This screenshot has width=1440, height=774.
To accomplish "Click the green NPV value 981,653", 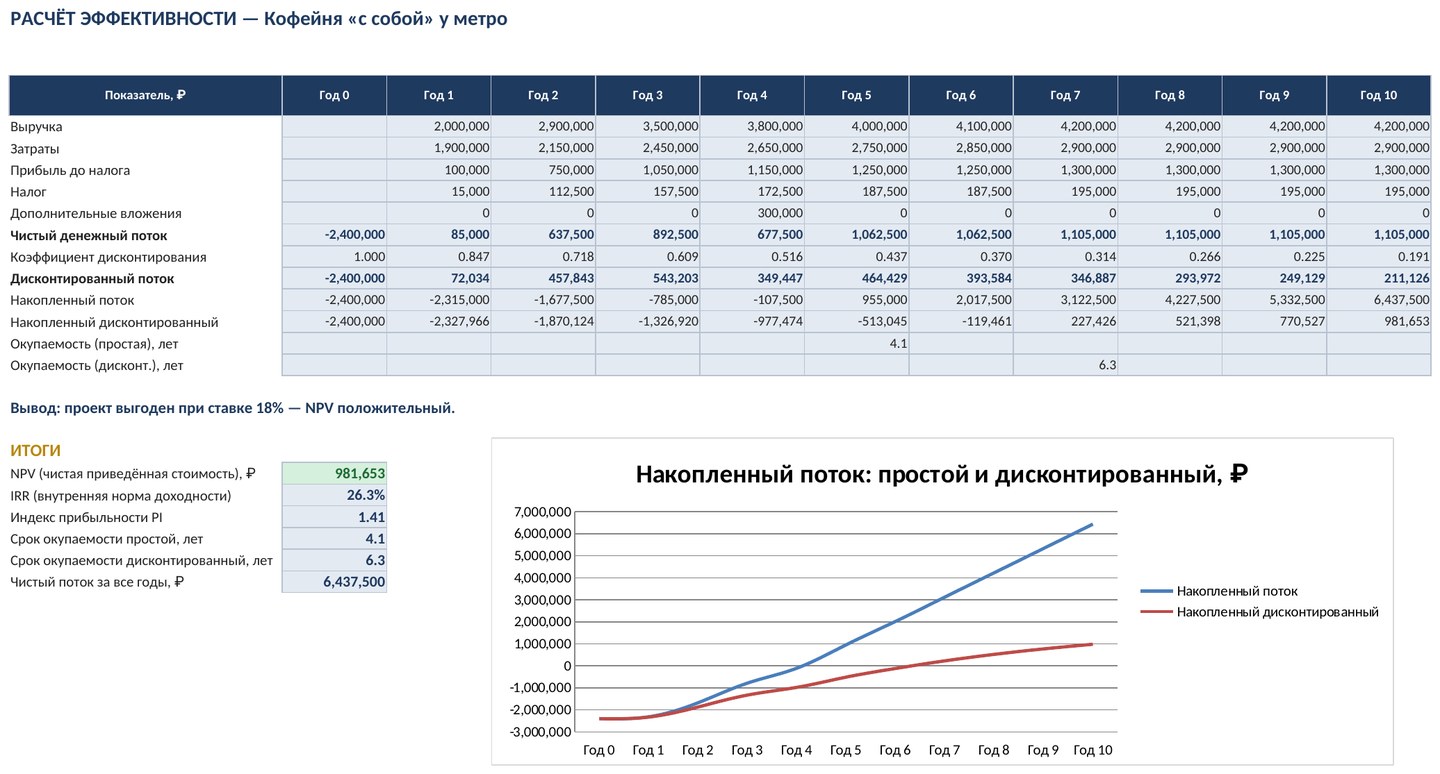I will [x=334, y=474].
